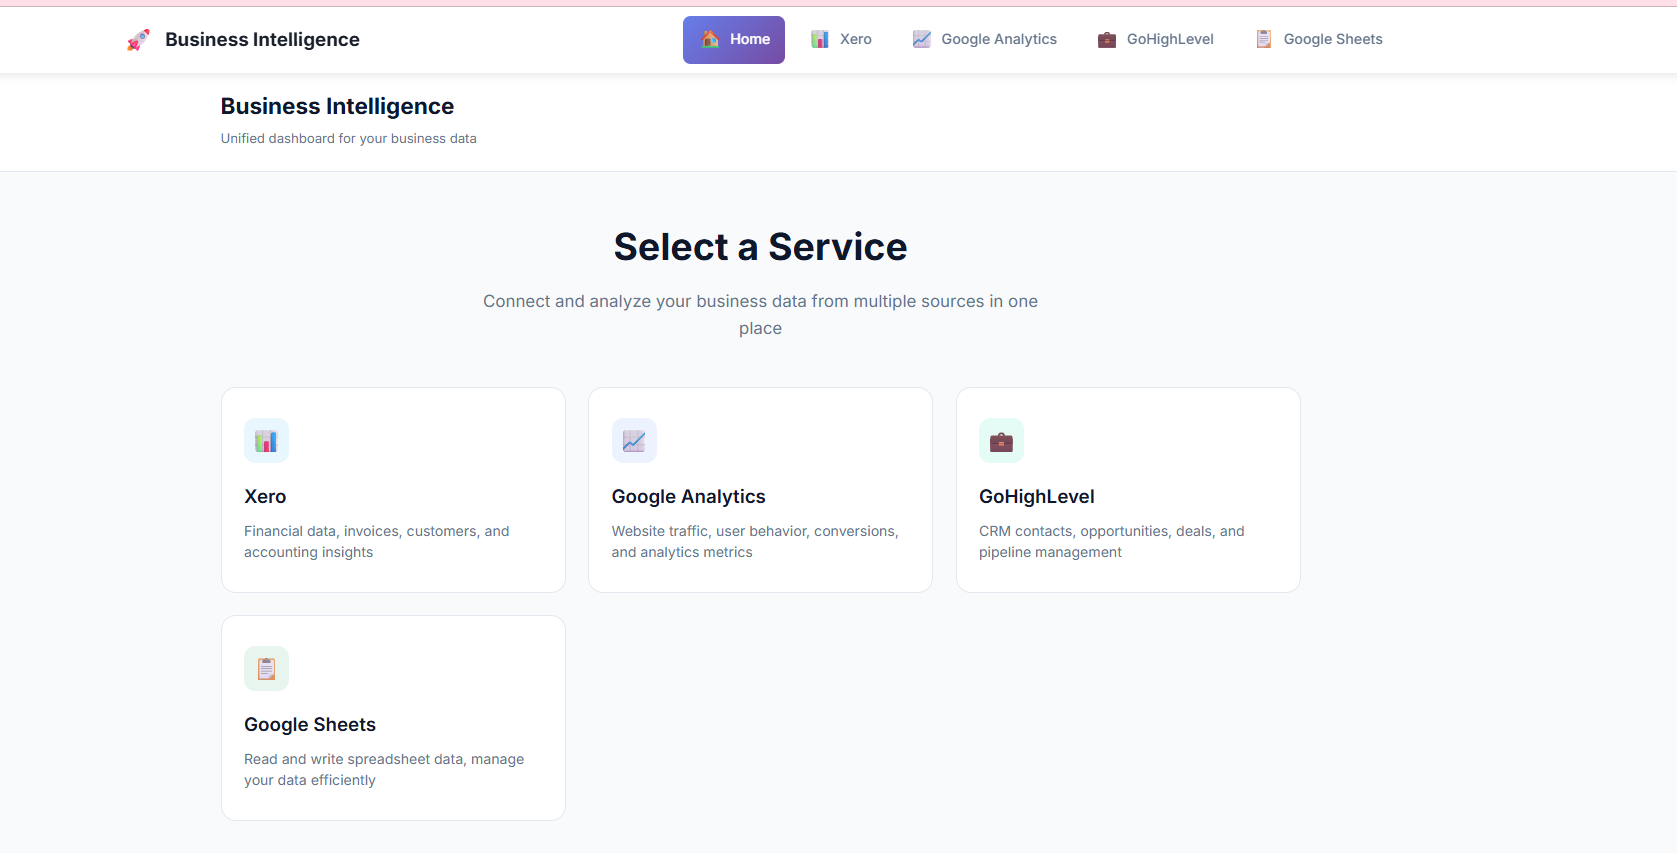1677x853 pixels.
Task: Go to the GoHighLevel nav tab
Action: tap(1169, 39)
